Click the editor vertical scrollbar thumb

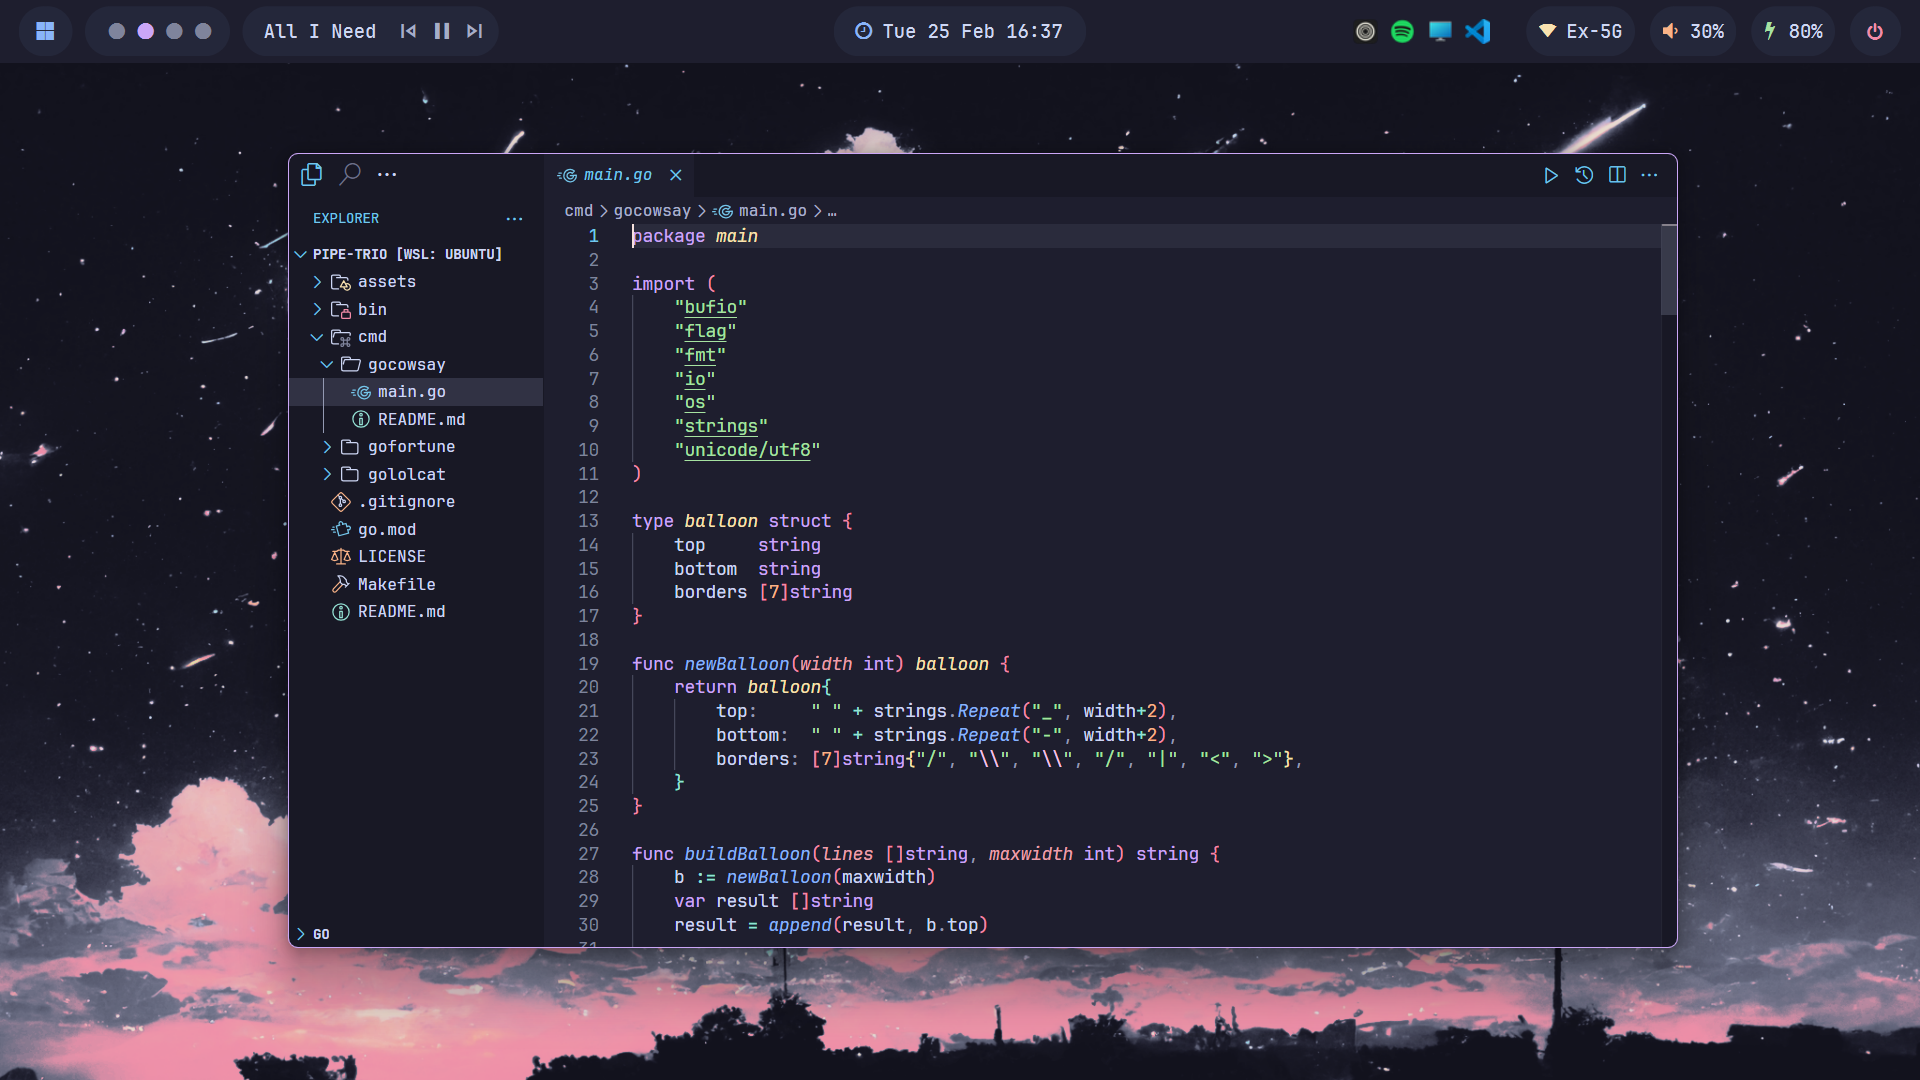click(x=1668, y=270)
